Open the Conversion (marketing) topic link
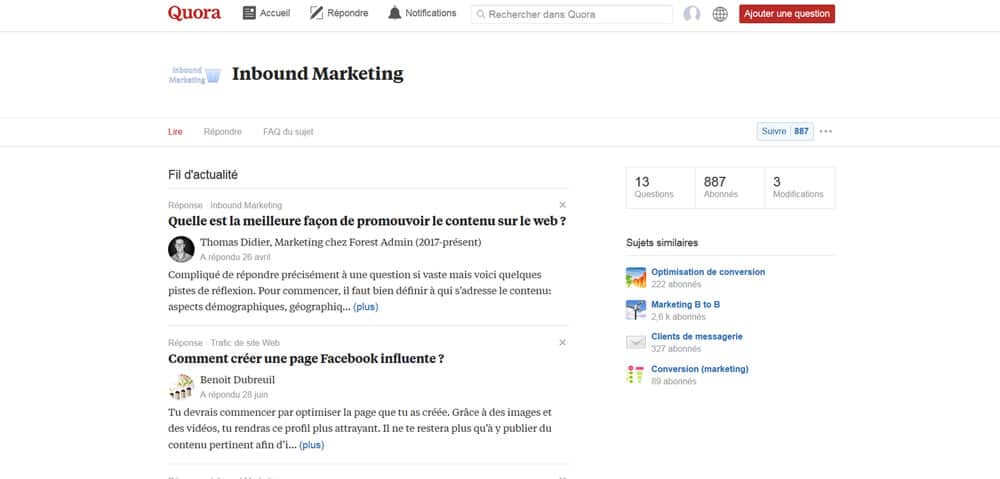This screenshot has height=479, width=1000. pyautogui.click(x=700, y=369)
